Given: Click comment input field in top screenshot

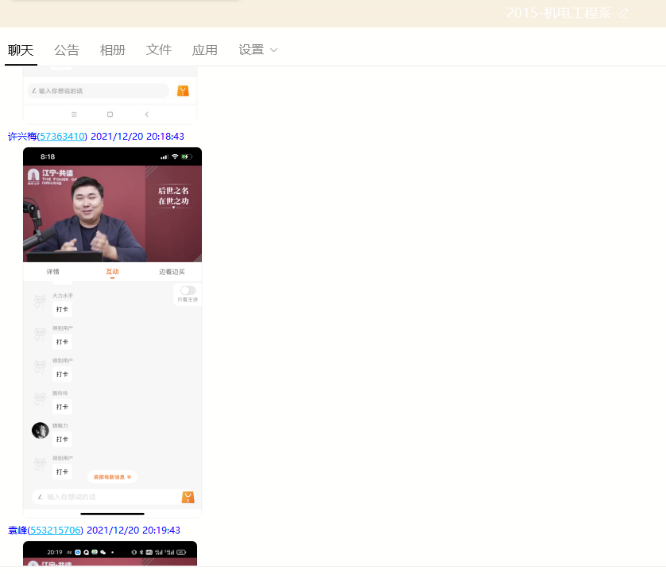Looking at the screenshot, I should pyautogui.click(x=99, y=90).
